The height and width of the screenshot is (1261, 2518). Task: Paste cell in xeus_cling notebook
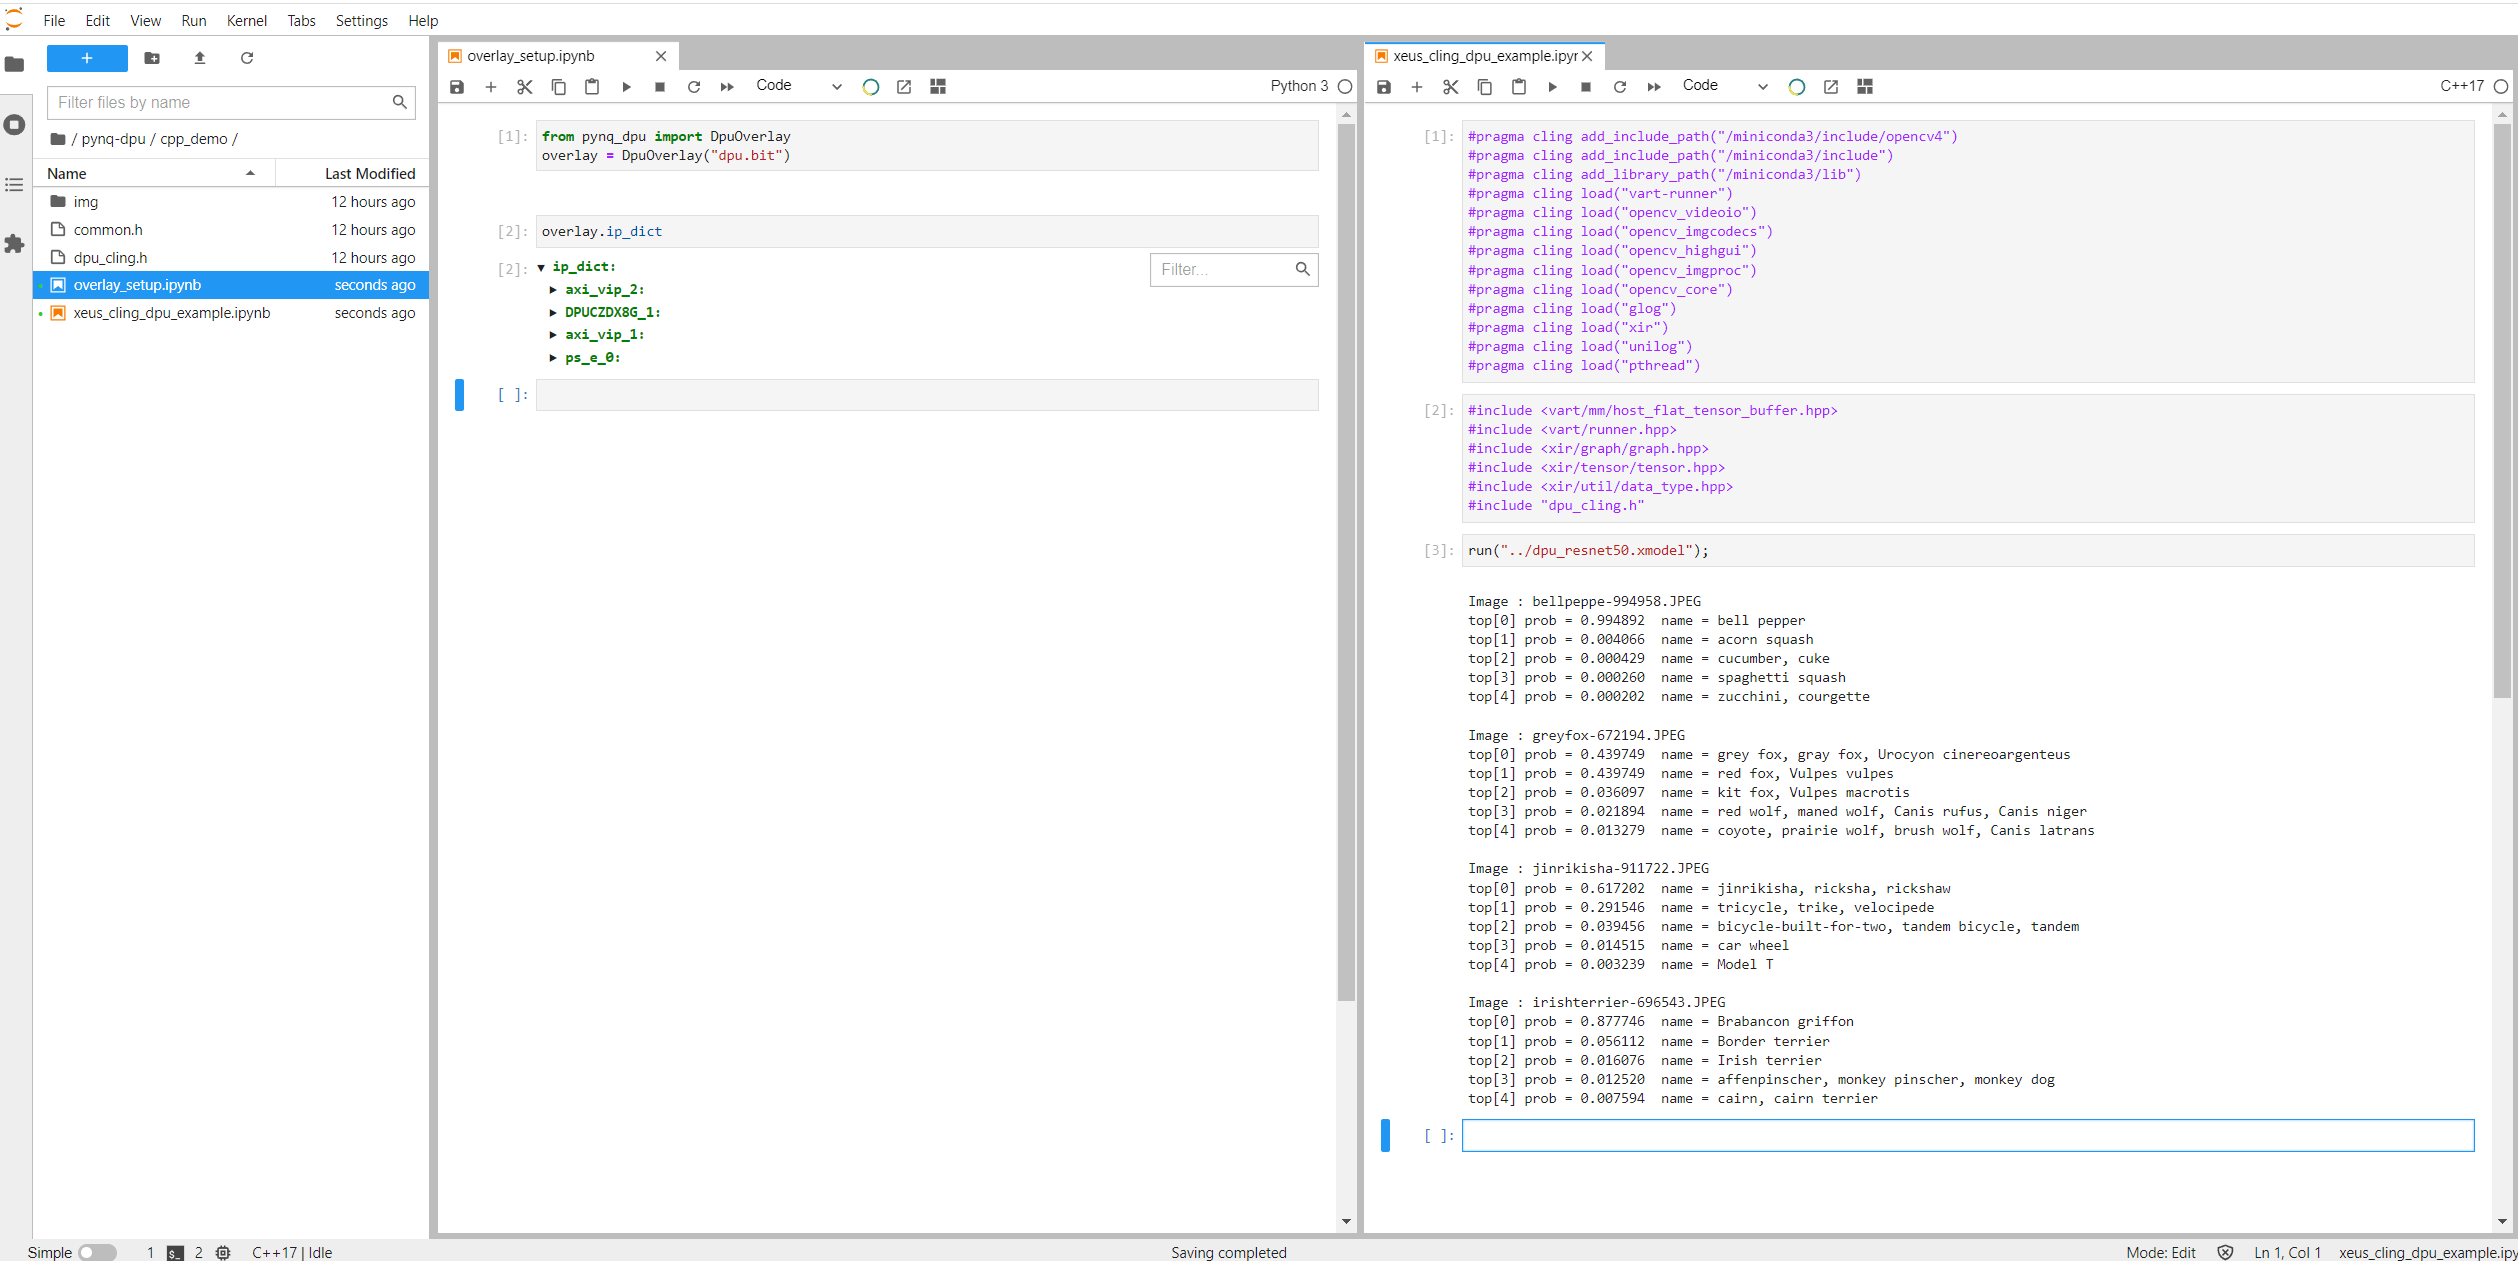tap(1519, 87)
